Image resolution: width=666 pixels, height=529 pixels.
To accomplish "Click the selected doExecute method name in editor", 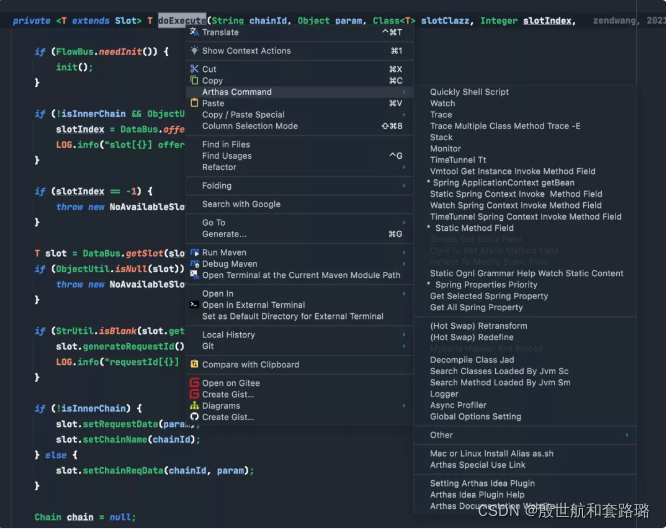I will pos(182,20).
